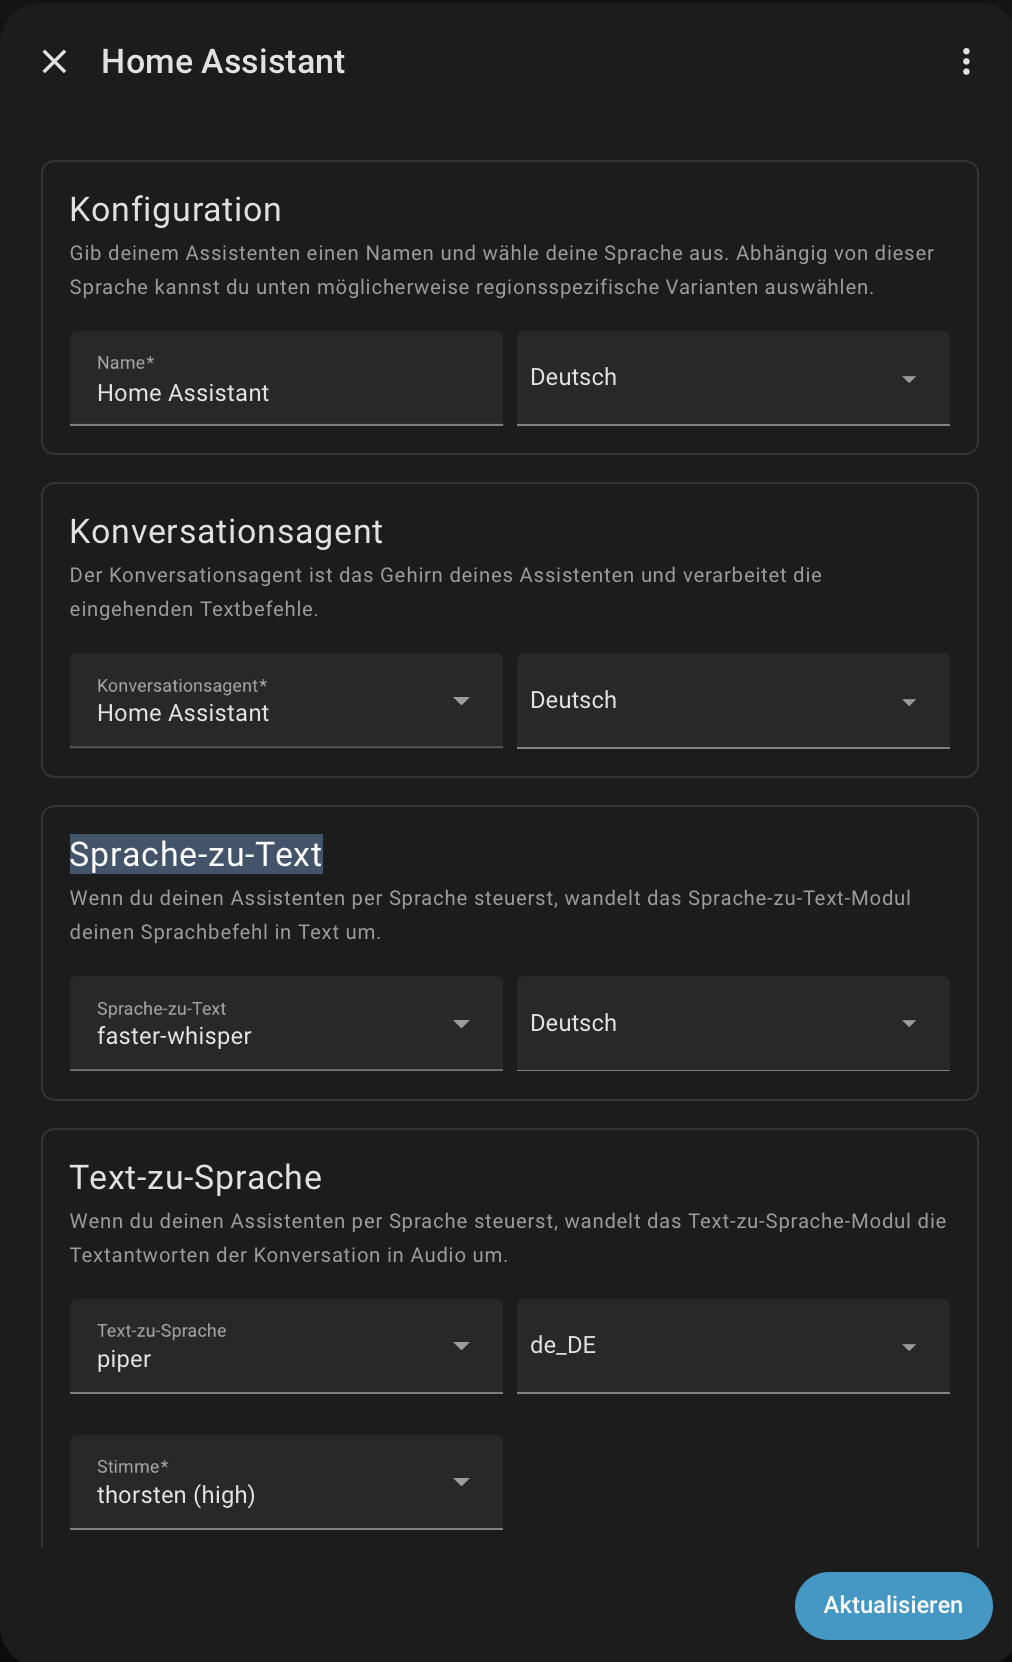Viewport: 1012px width, 1662px height.
Task: Open the Sprache-zu-Text faster-whisper dropdown
Action: [286, 1024]
